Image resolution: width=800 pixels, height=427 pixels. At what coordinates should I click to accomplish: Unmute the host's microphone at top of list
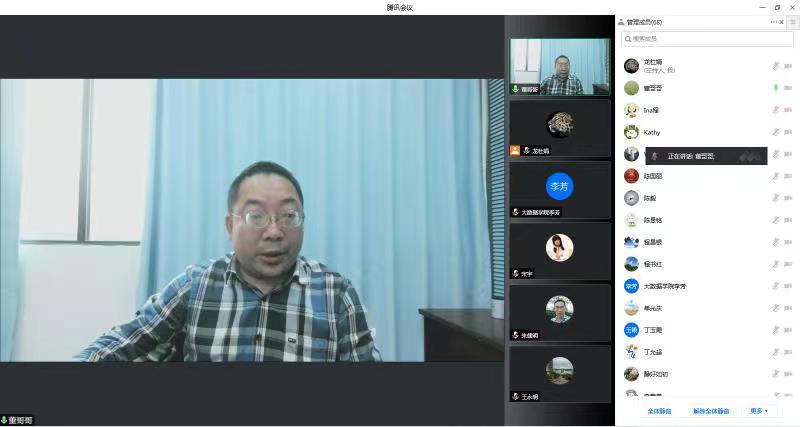[775, 66]
